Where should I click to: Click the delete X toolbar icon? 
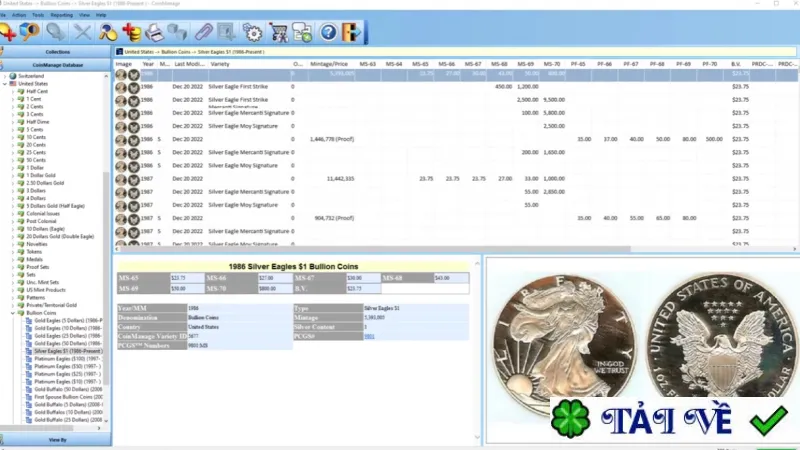pos(82,33)
